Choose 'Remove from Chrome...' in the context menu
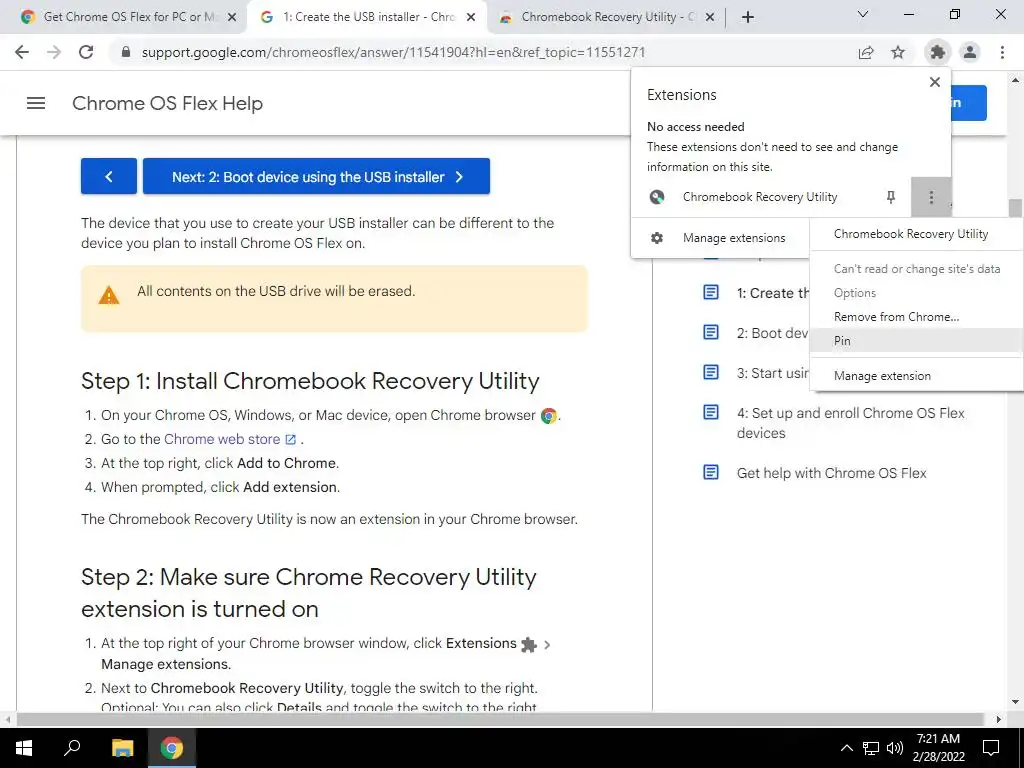The height and width of the screenshot is (768, 1024). 916,317
